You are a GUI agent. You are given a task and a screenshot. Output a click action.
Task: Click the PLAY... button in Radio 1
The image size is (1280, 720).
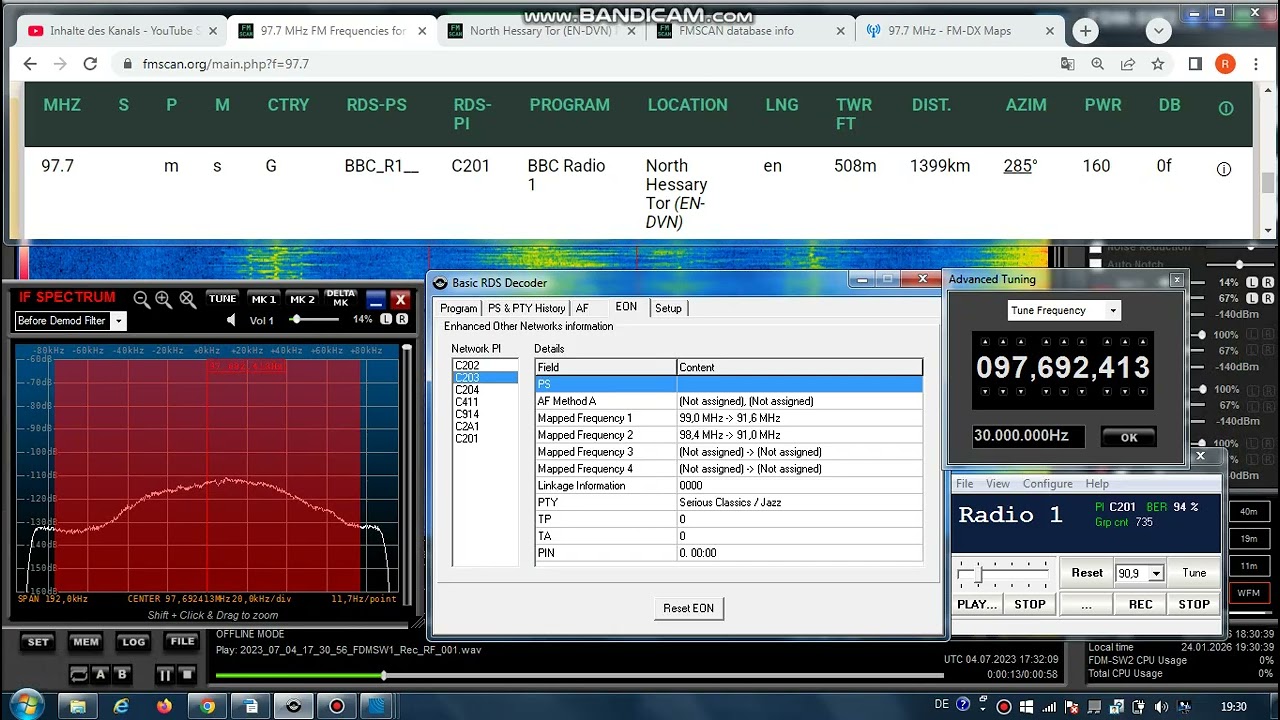(977, 604)
